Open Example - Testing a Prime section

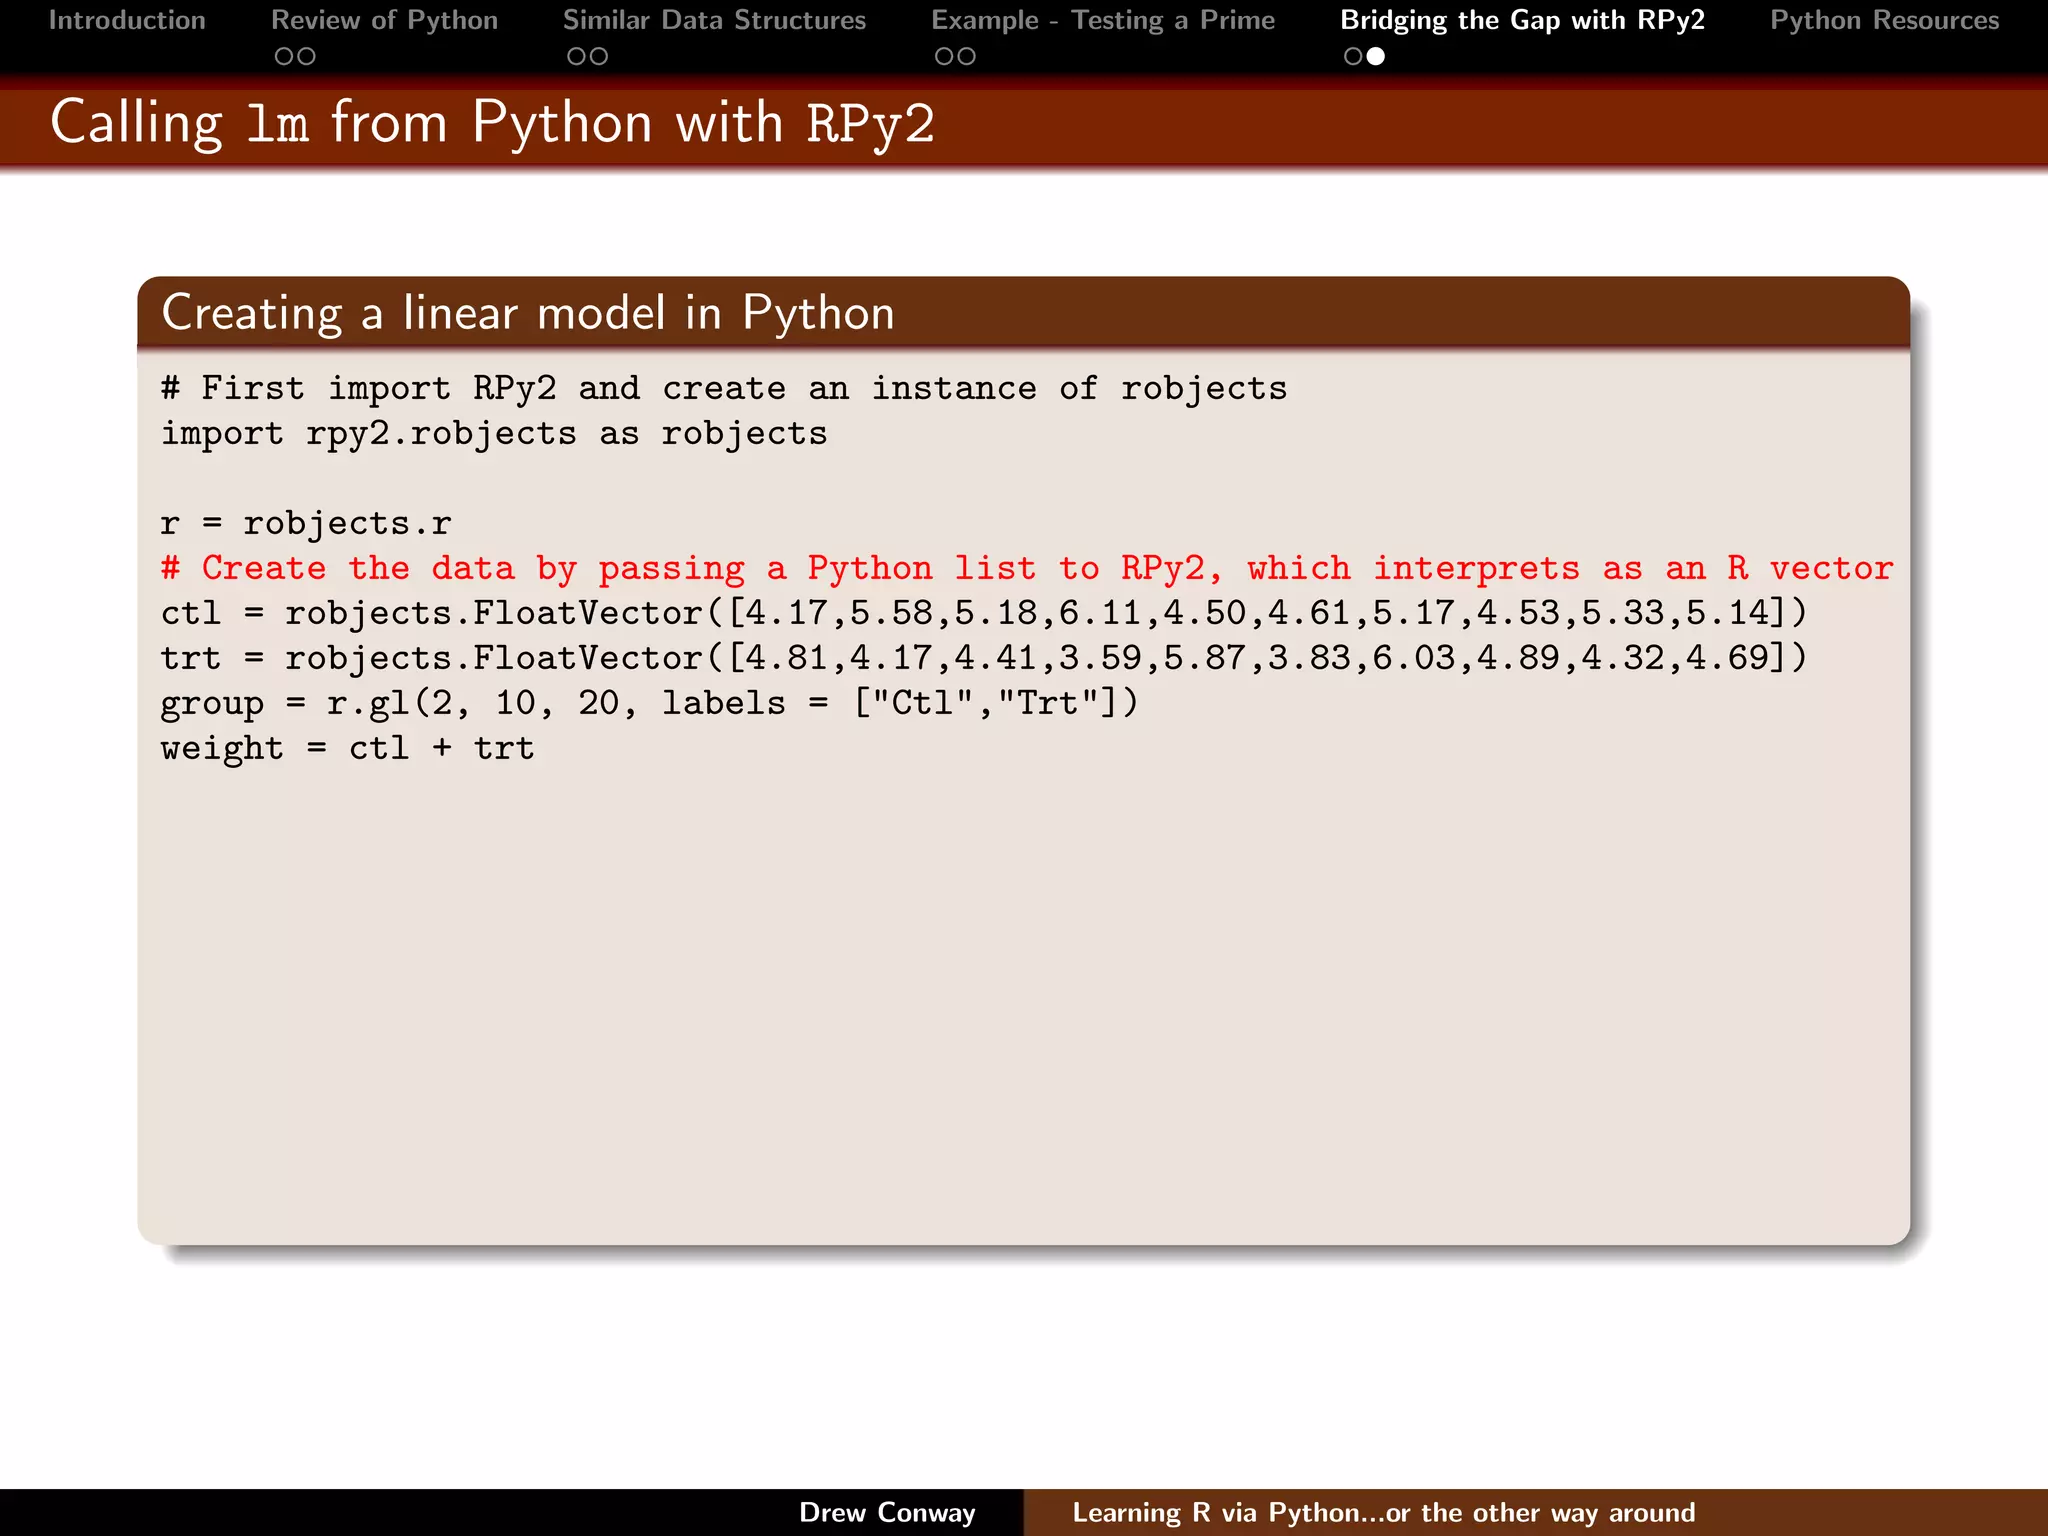1103,20
